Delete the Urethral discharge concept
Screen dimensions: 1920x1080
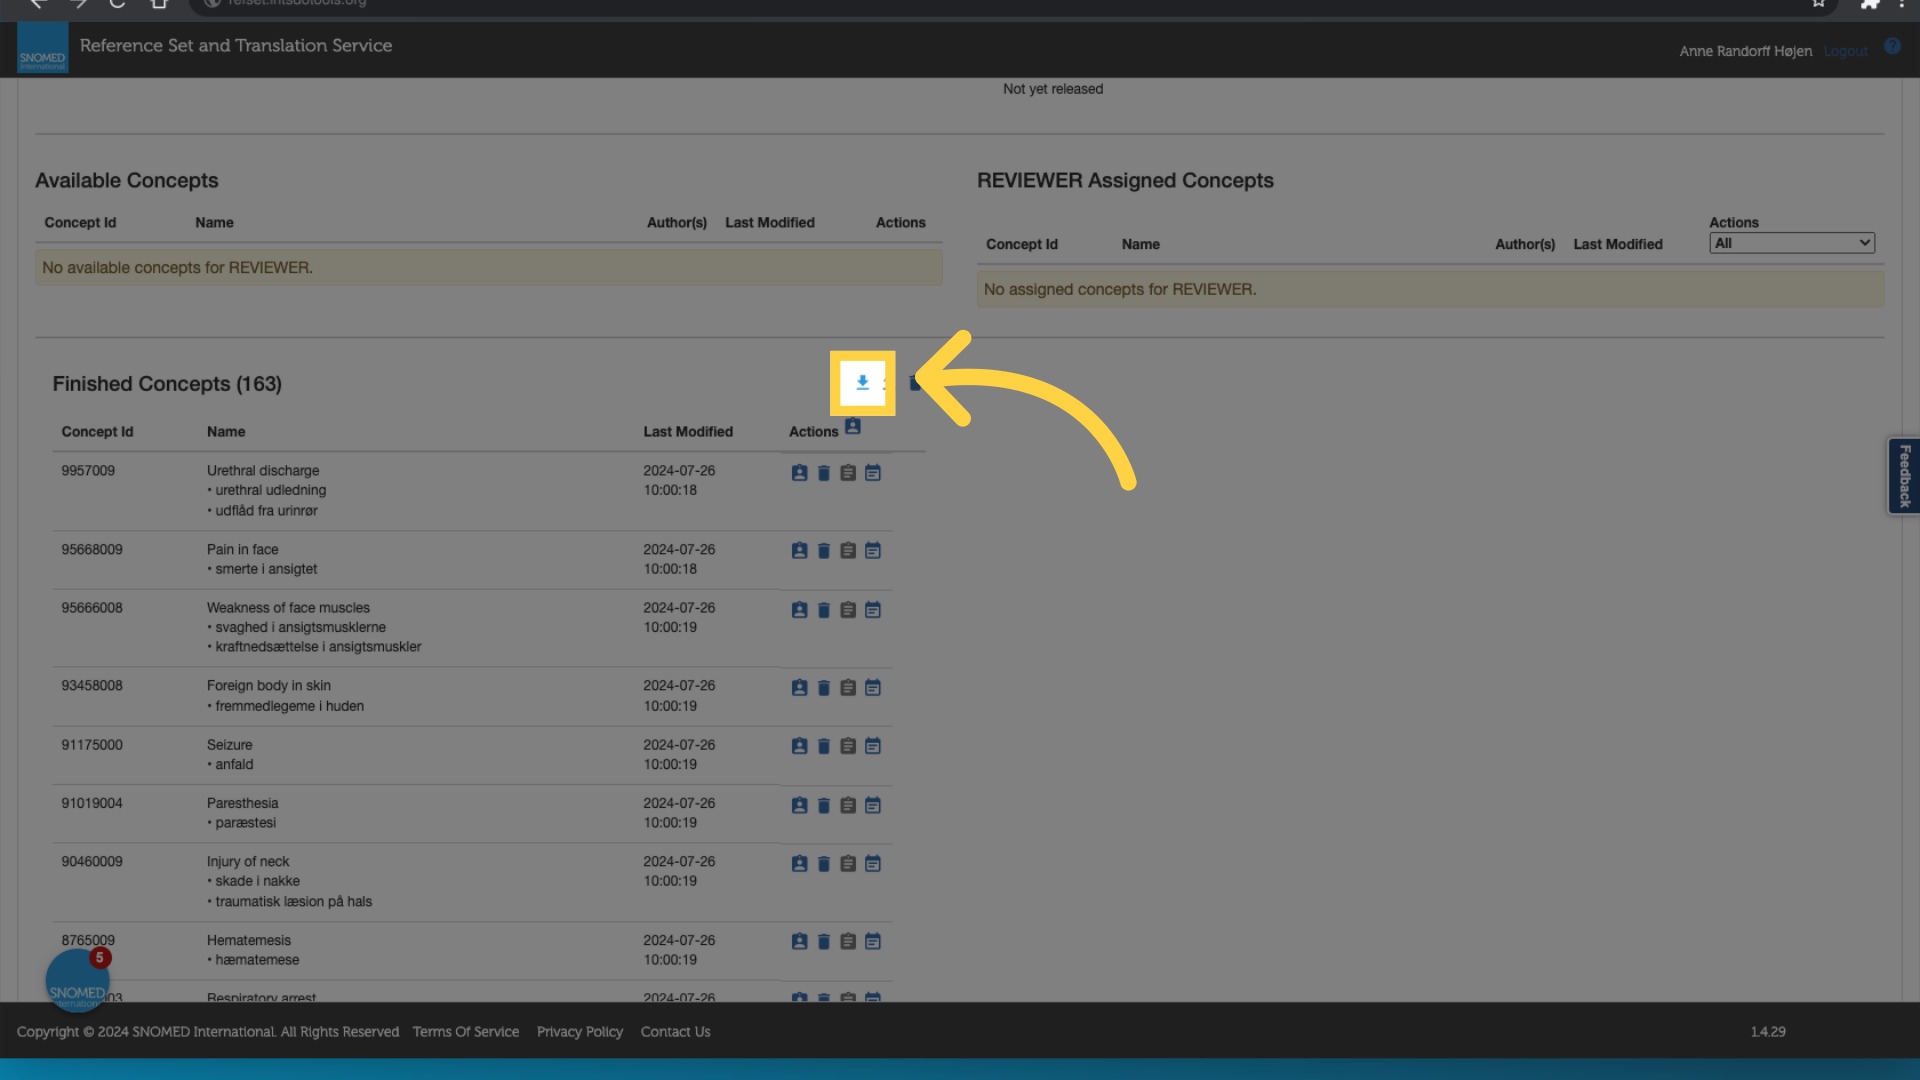tap(824, 473)
